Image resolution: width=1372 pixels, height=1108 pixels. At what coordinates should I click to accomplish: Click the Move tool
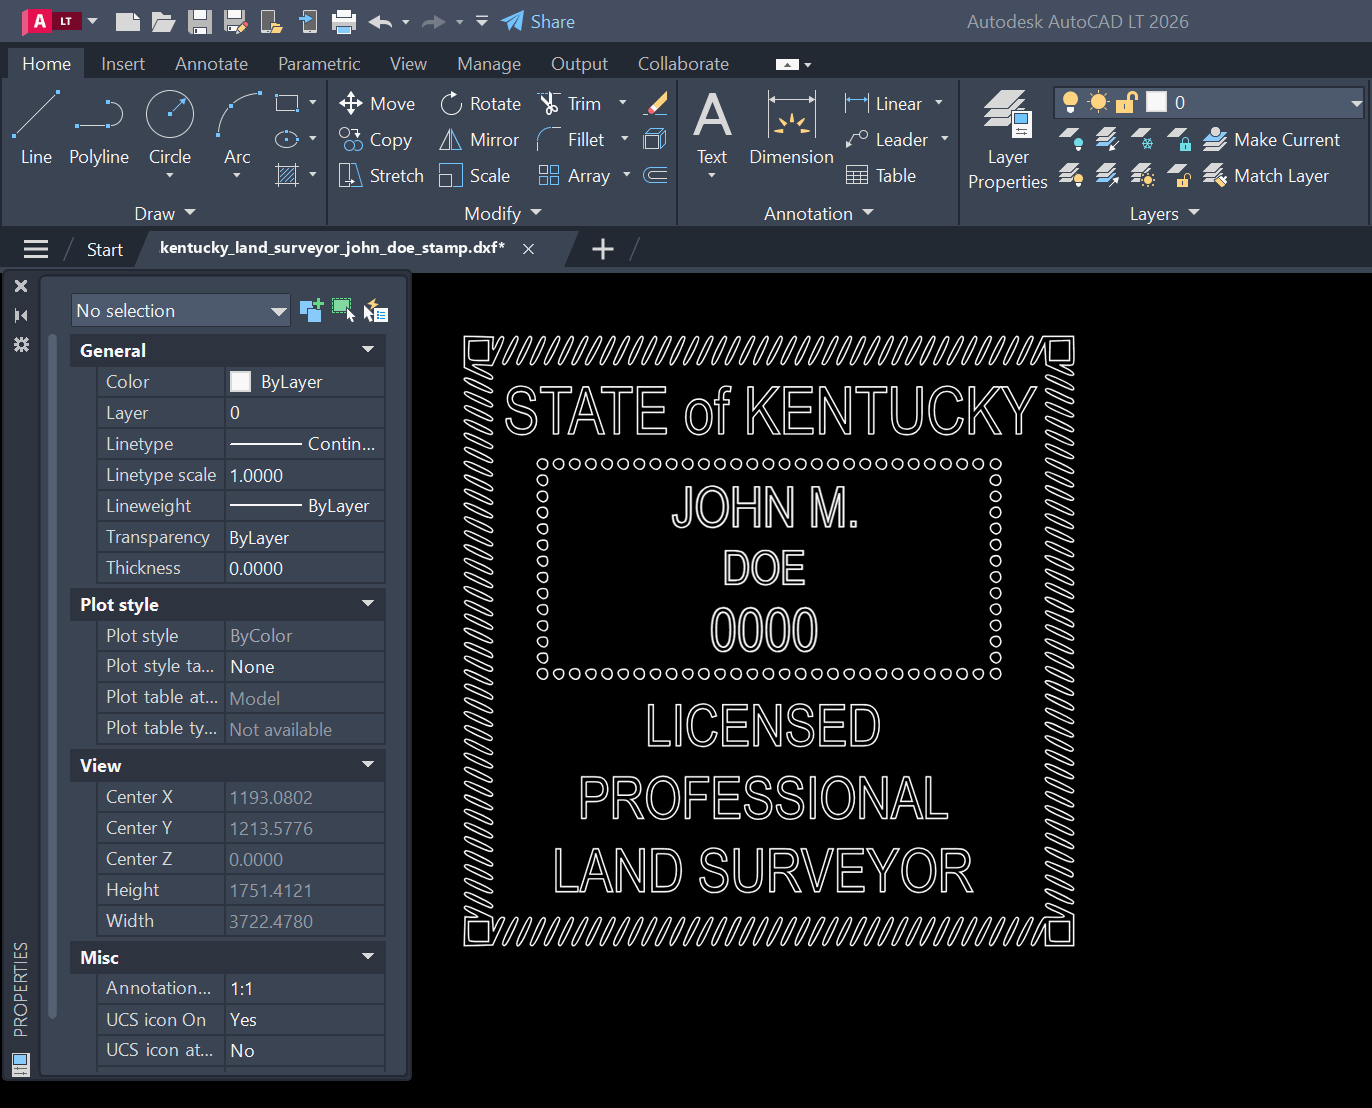point(377,103)
